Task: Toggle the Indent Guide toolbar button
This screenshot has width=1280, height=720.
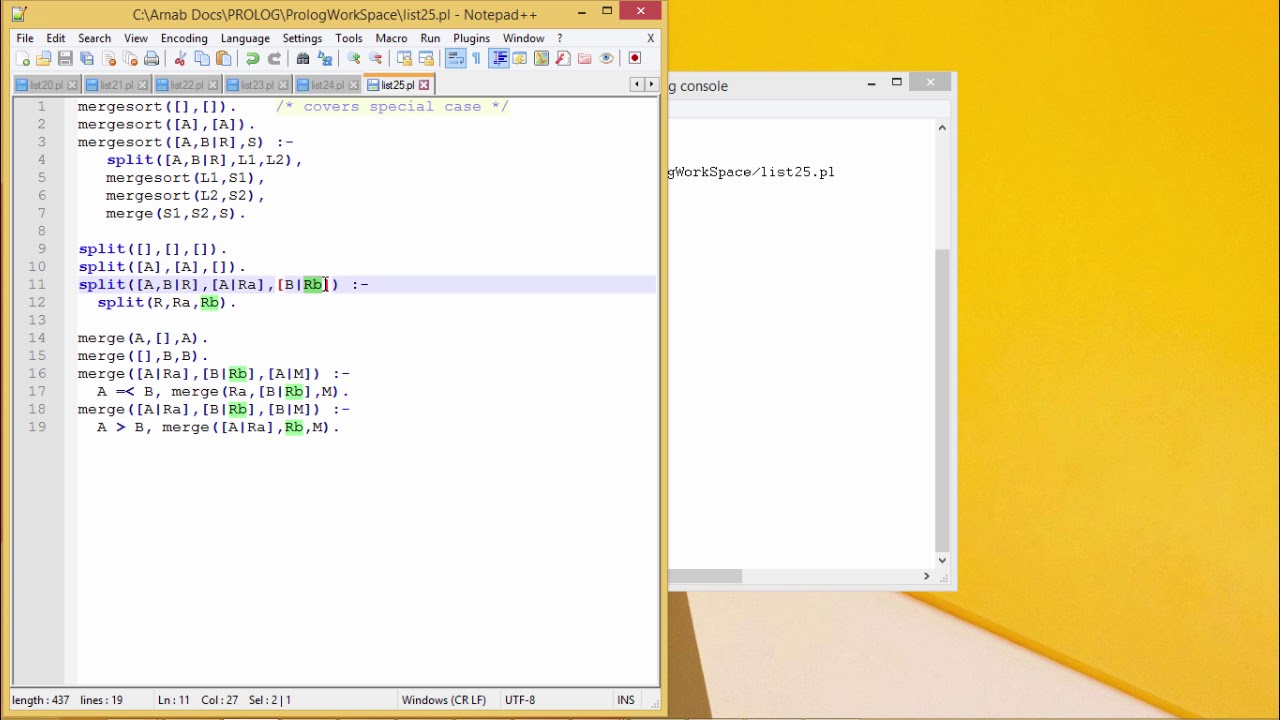Action: (498, 59)
